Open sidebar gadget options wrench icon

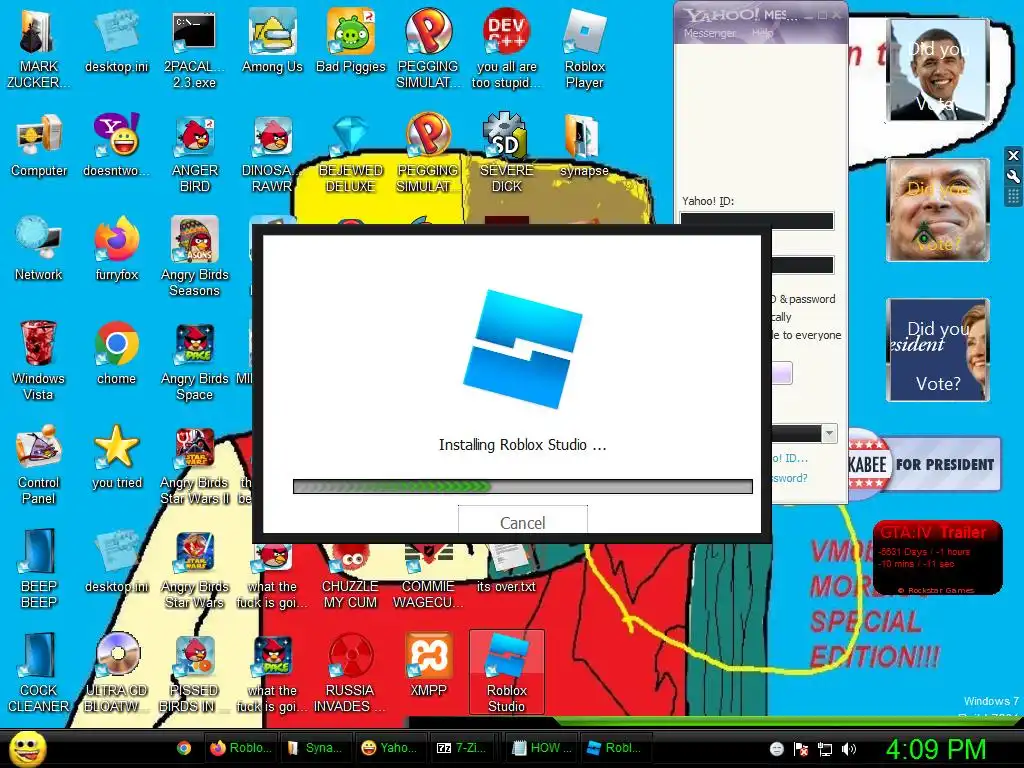1013,176
